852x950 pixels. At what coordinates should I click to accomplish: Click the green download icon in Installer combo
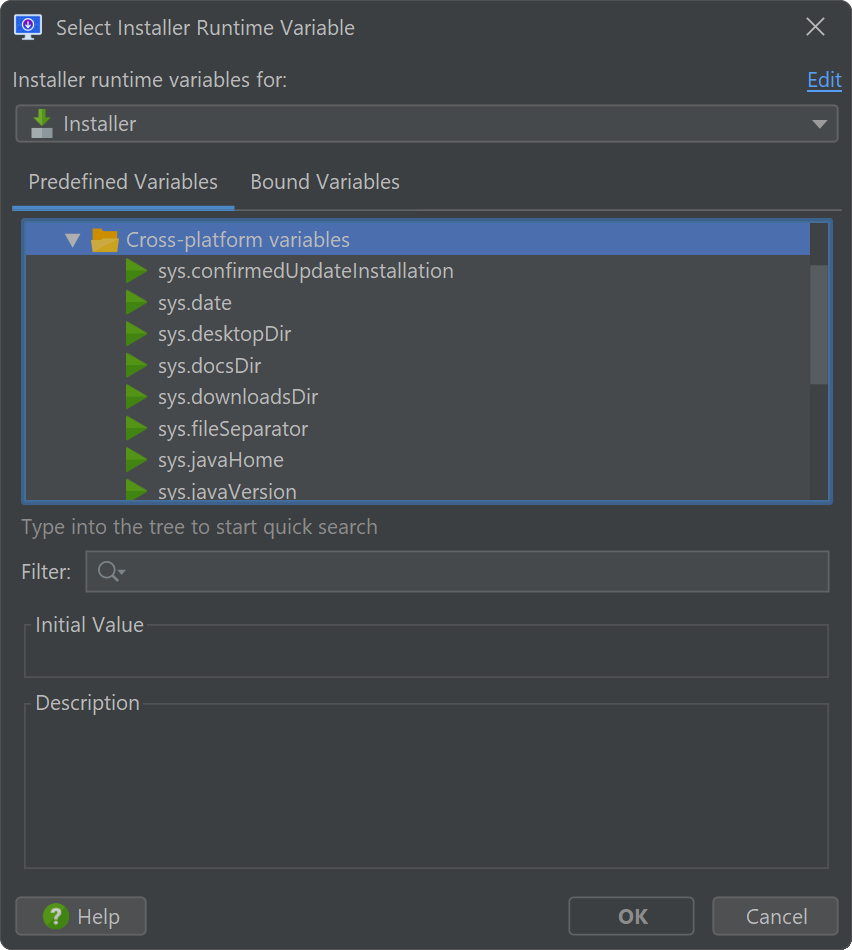click(x=41, y=124)
